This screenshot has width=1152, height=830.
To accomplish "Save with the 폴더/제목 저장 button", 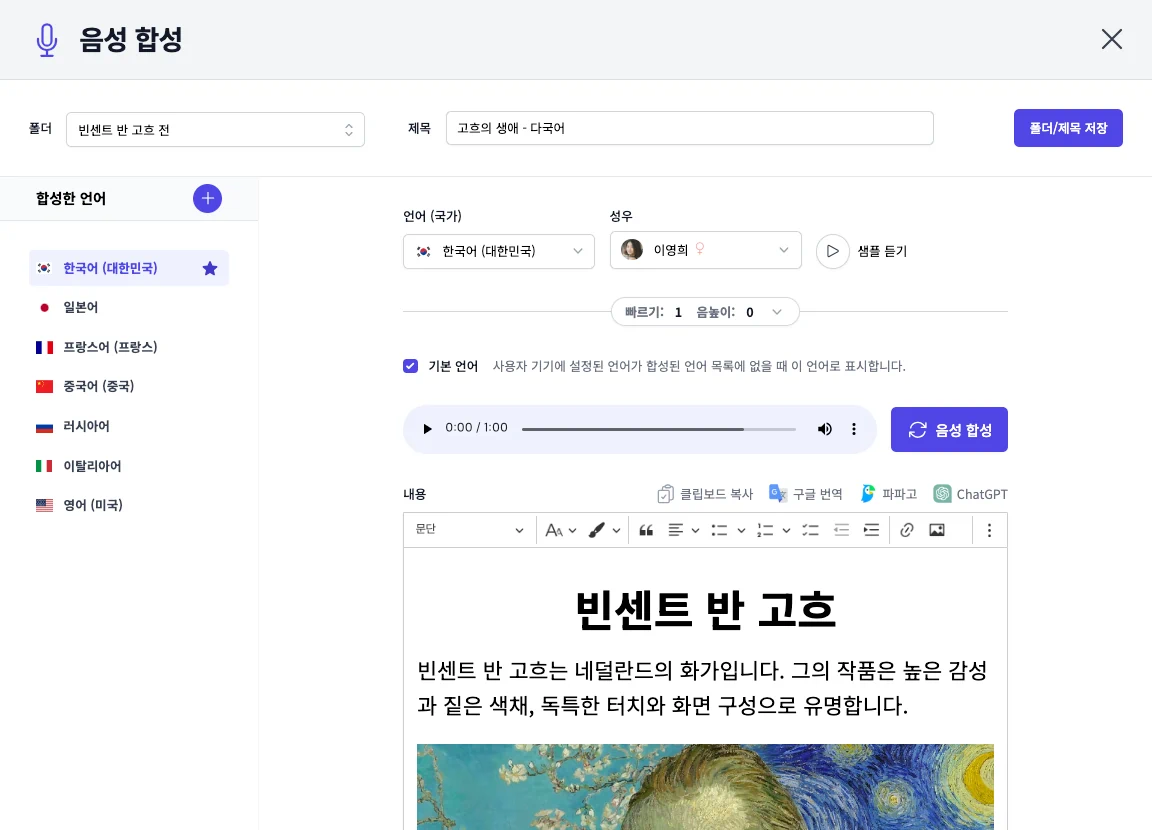I will (1068, 128).
